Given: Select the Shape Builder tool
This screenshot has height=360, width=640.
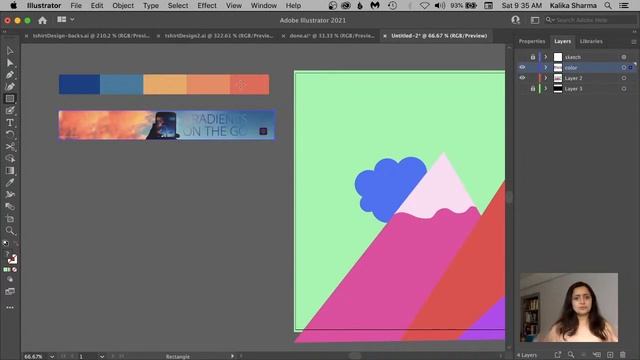Looking at the screenshot, I should (x=10, y=158).
